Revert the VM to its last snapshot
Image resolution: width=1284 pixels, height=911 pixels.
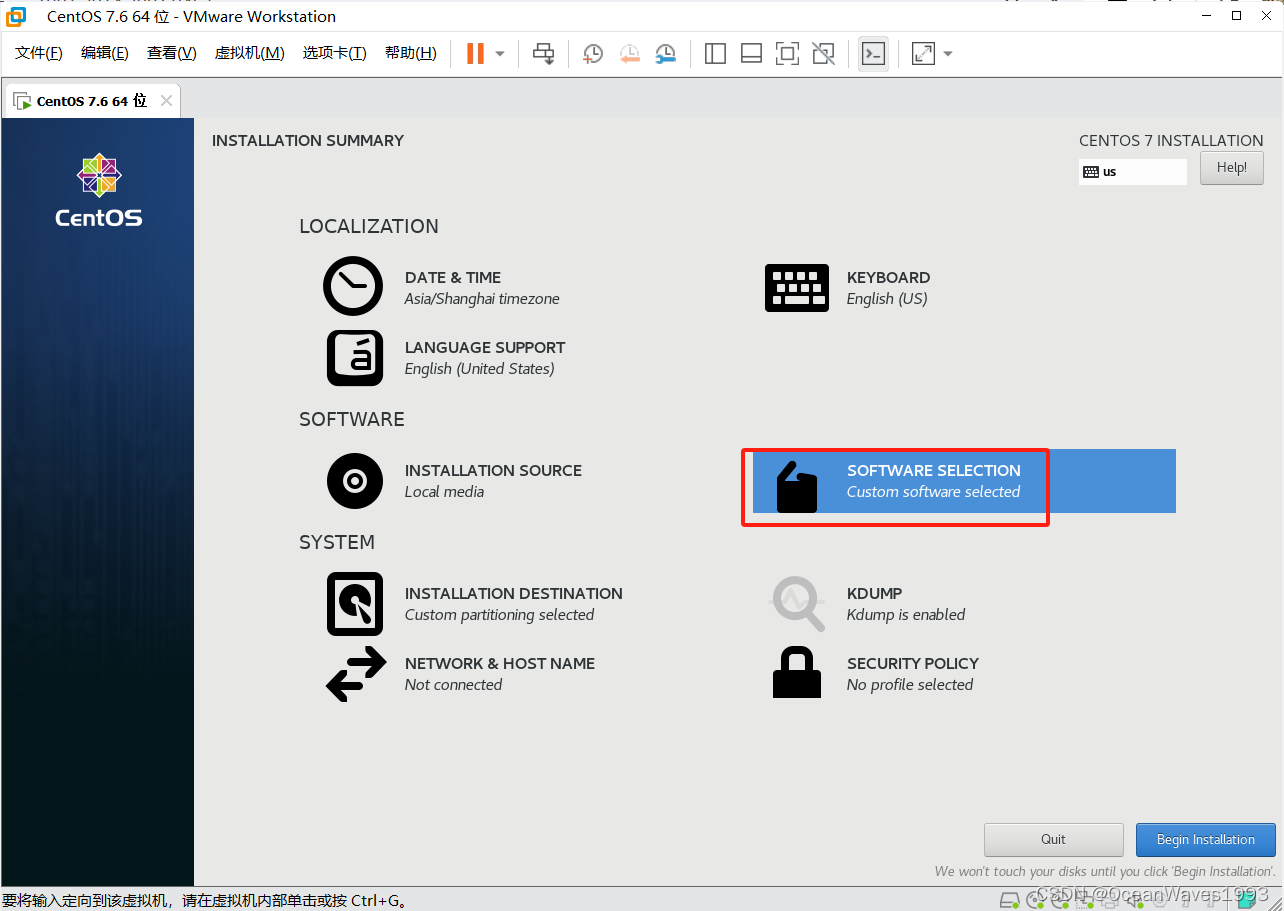pos(629,54)
